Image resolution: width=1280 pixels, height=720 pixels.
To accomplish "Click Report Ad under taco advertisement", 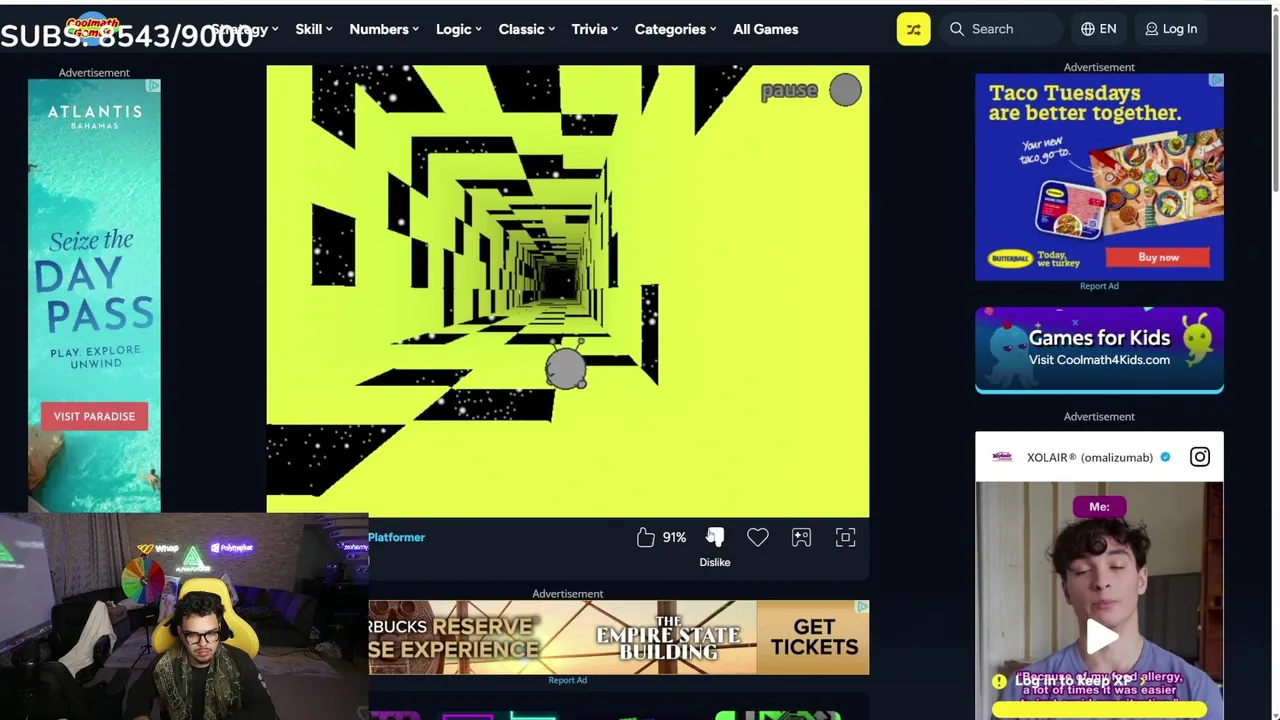I will (x=1099, y=286).
